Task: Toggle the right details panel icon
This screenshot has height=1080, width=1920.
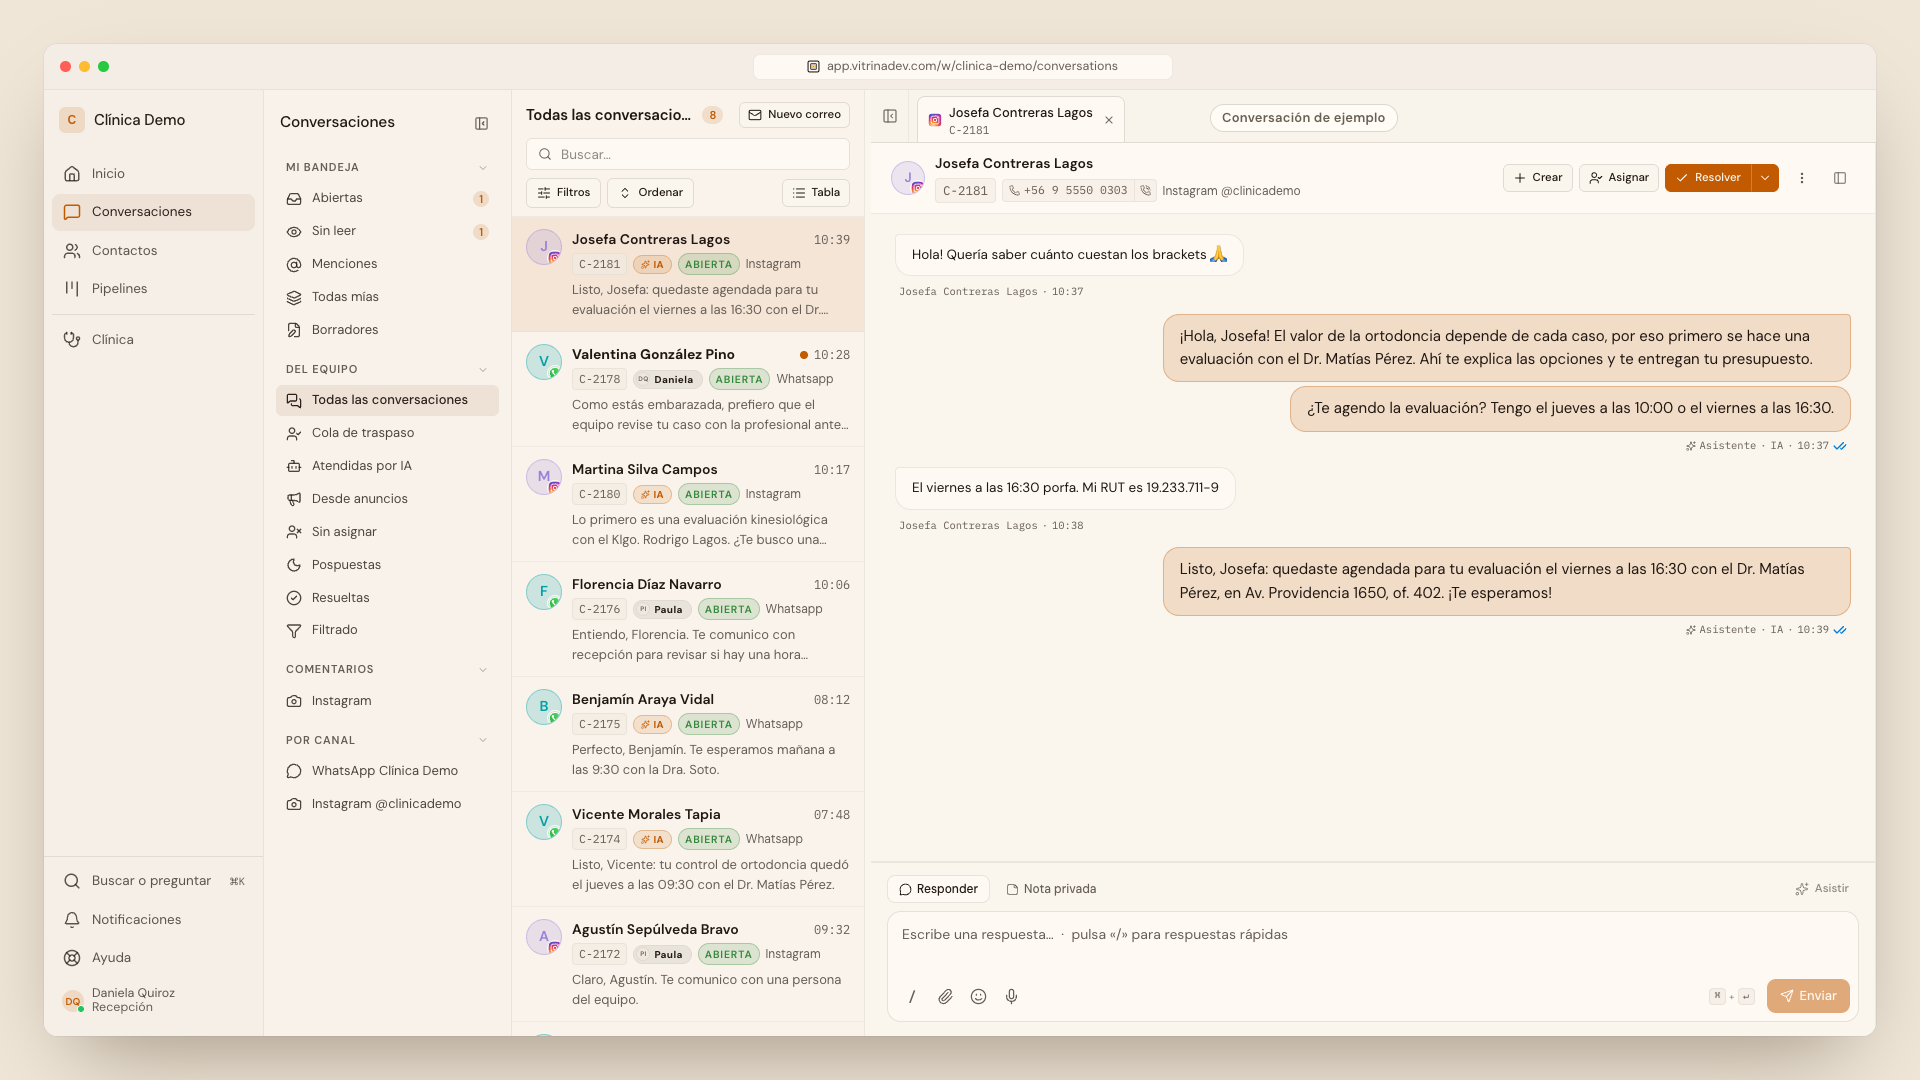Action: (x=1840, y=178)
